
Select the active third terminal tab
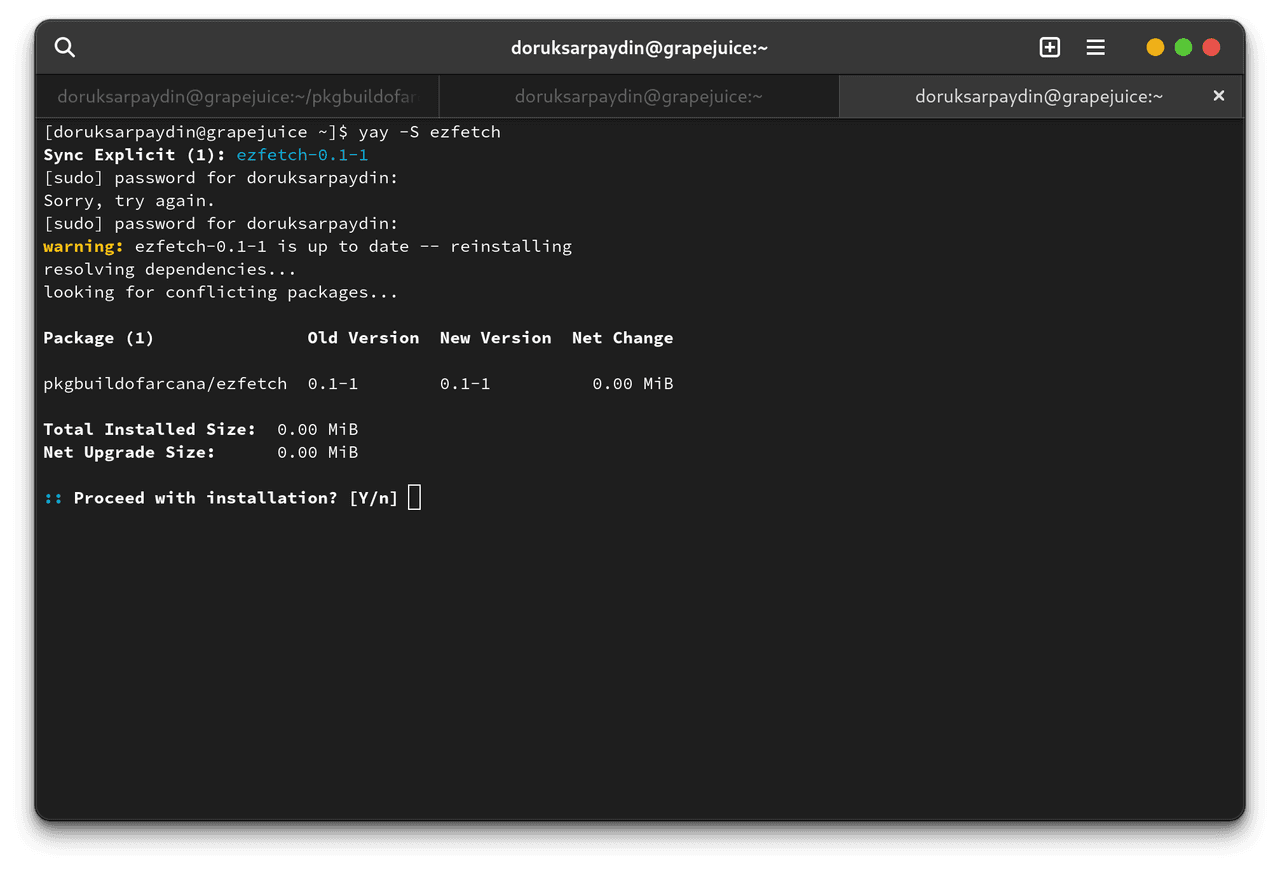point(1038,97)
